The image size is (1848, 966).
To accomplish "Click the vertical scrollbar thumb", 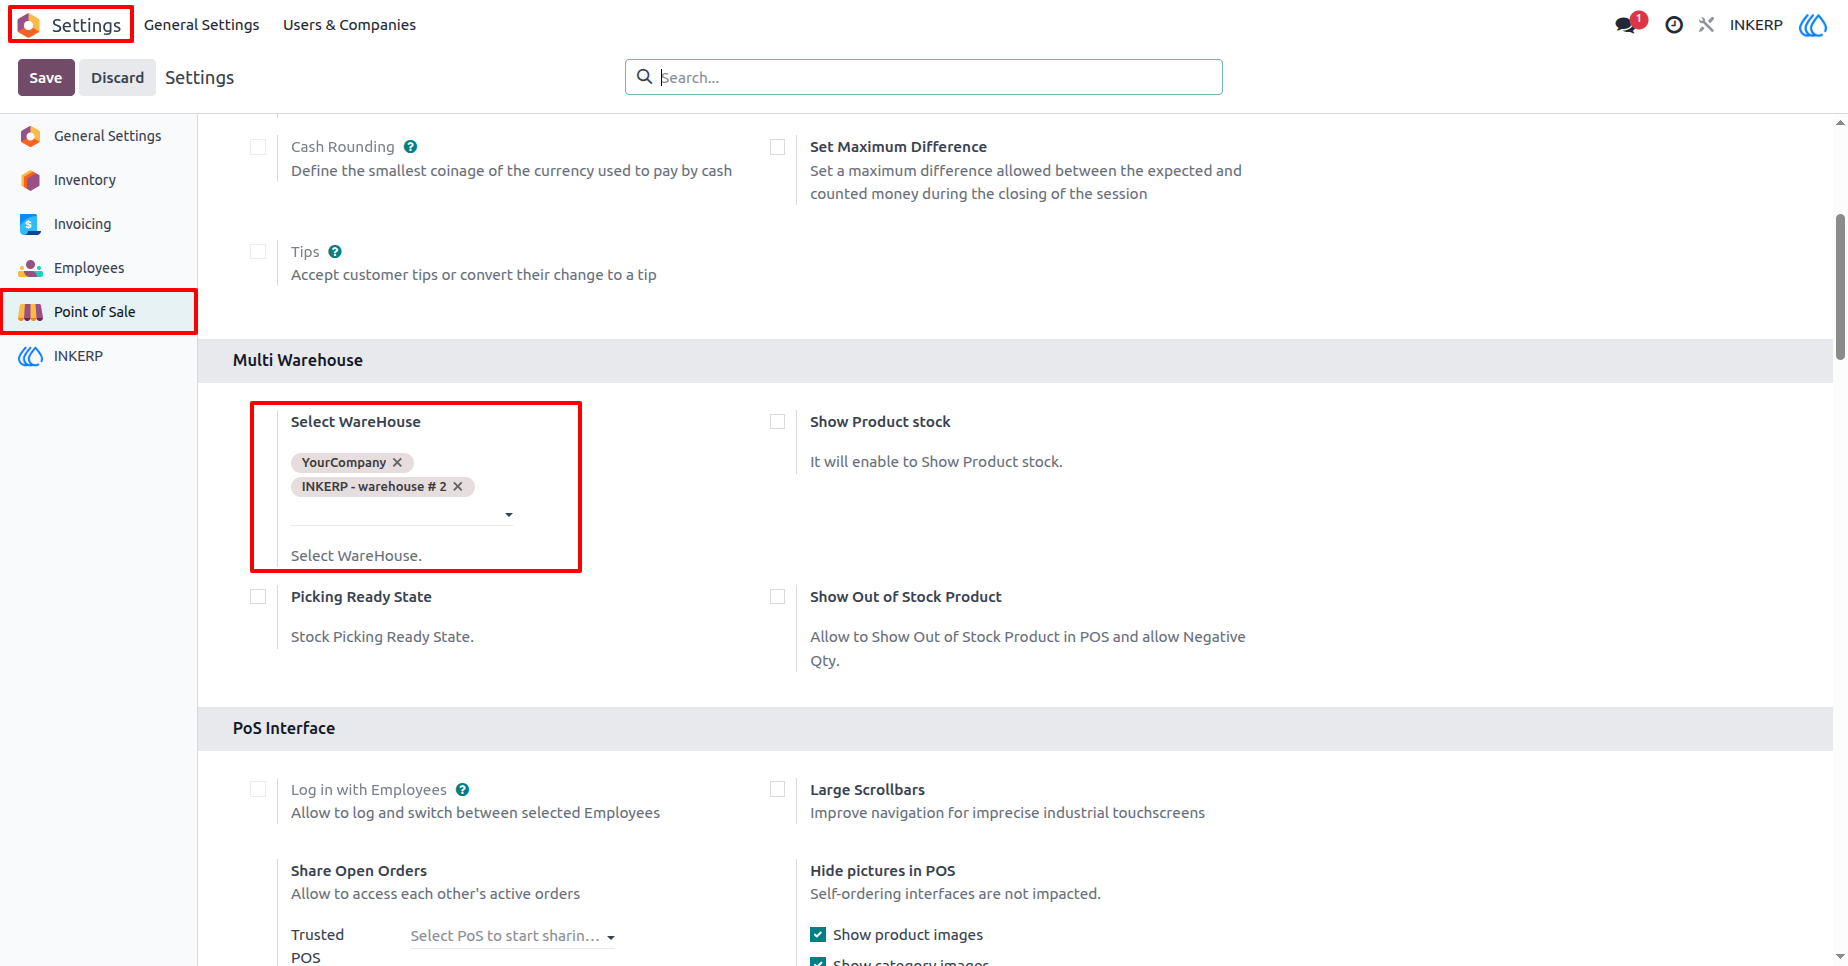I will 1840,287.
